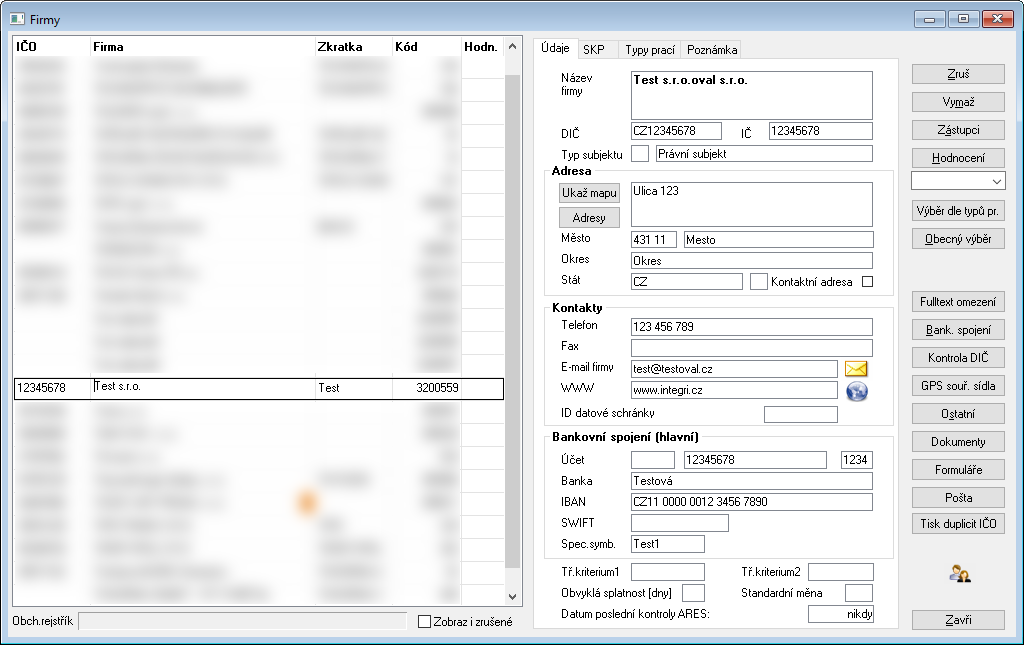1024x645 pixels.
Task: Click the users icon above Zavři
Action: pos(959,573)
